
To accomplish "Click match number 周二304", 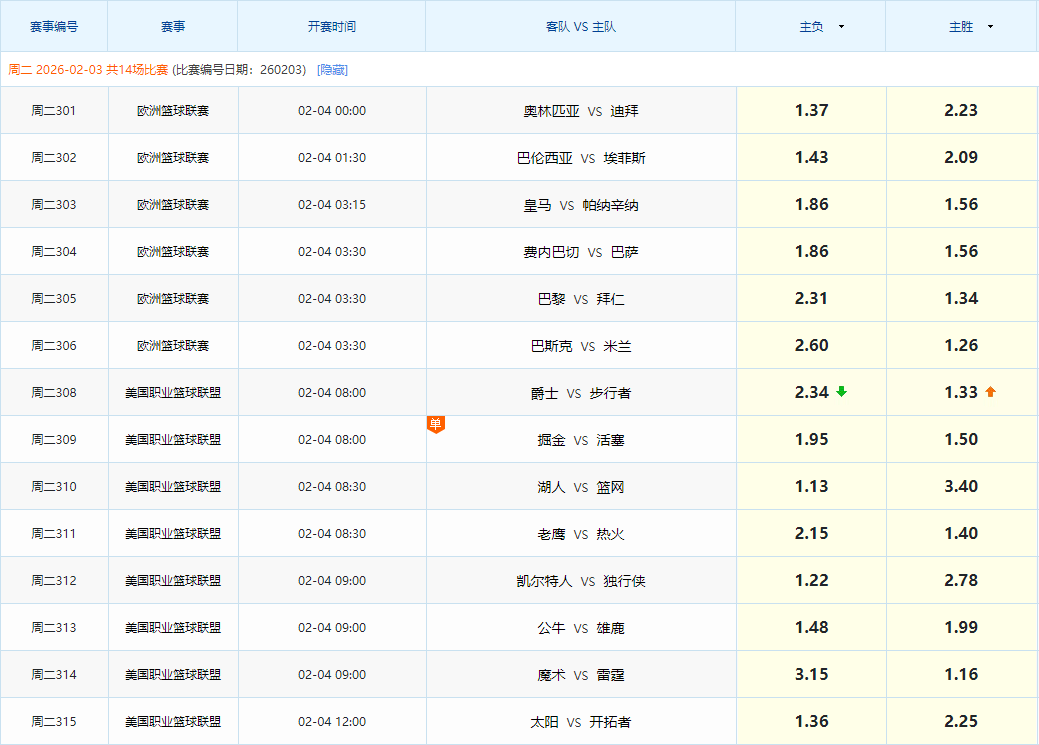I will (54, 252).
